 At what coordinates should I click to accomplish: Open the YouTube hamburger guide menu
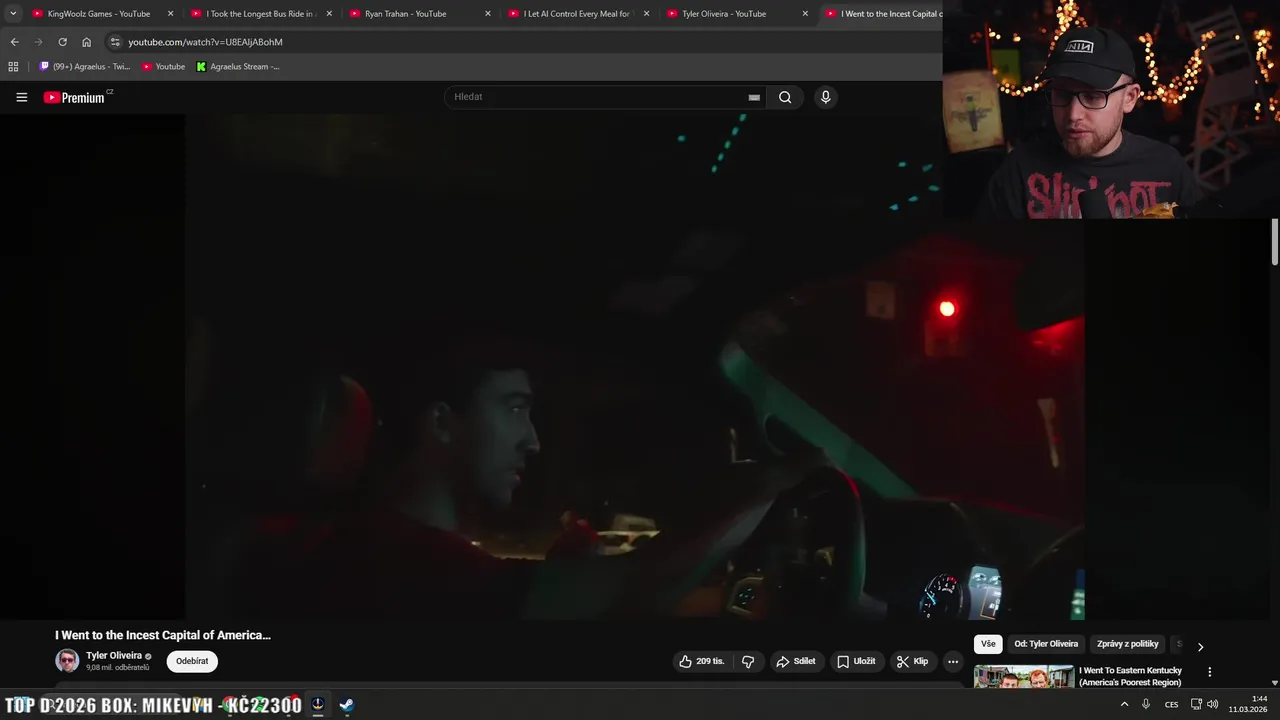point(22,97)
